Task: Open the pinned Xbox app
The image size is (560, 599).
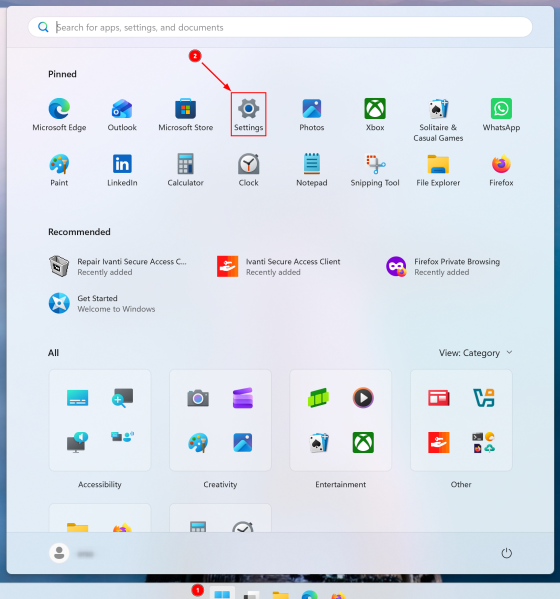Action: 375,115
